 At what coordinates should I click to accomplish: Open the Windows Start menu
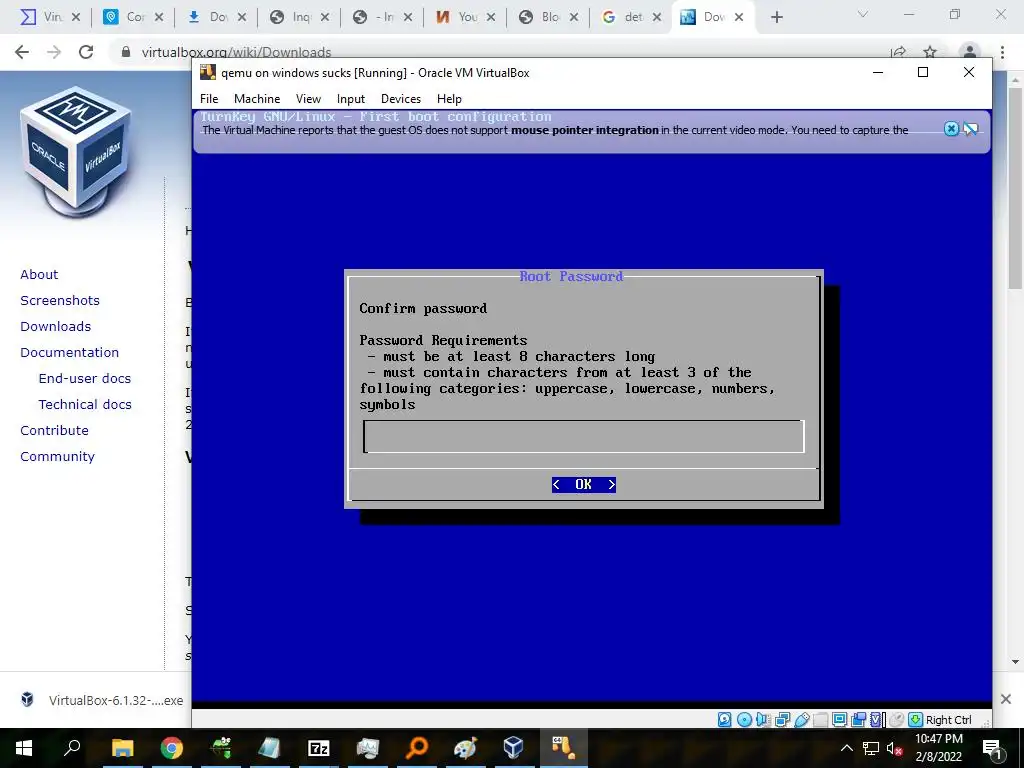point(24,748)
